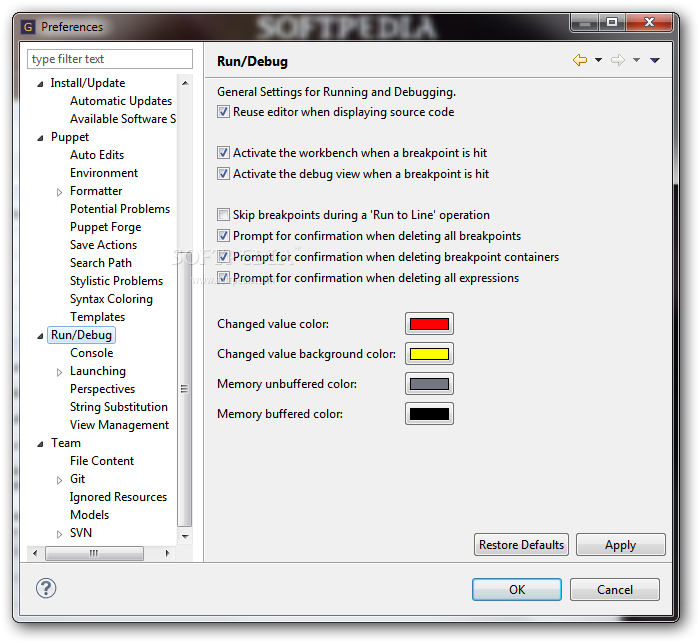Click the Restore Defaults button

pos(521,544)
